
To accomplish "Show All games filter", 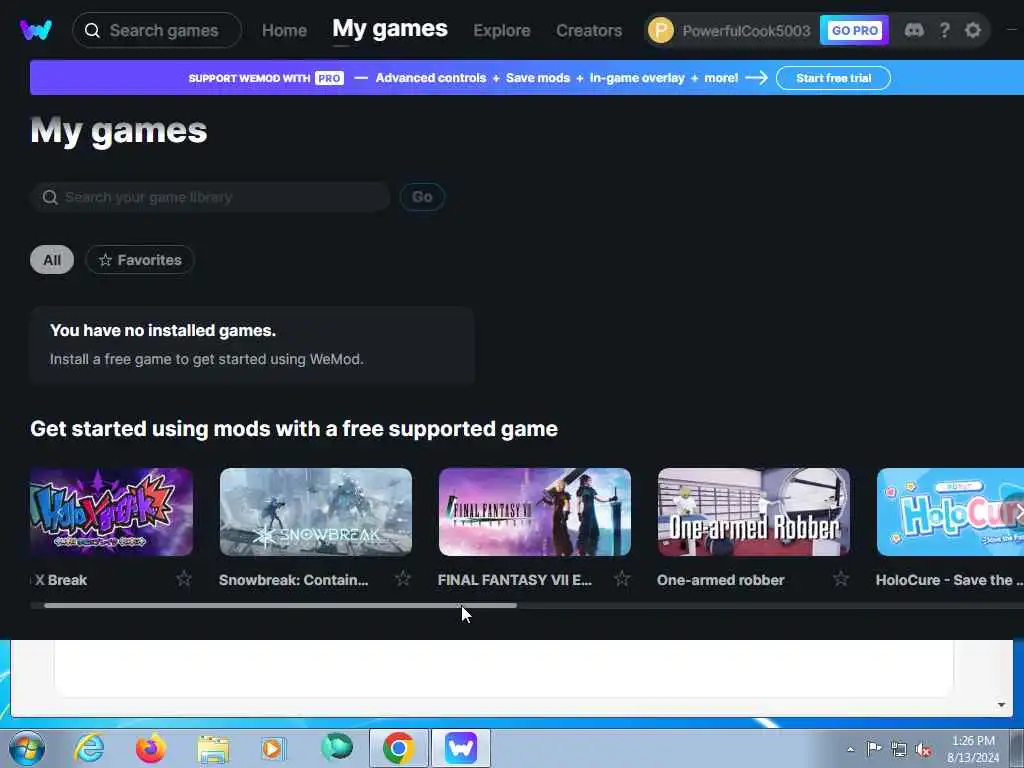I will [x=52, y=260].
